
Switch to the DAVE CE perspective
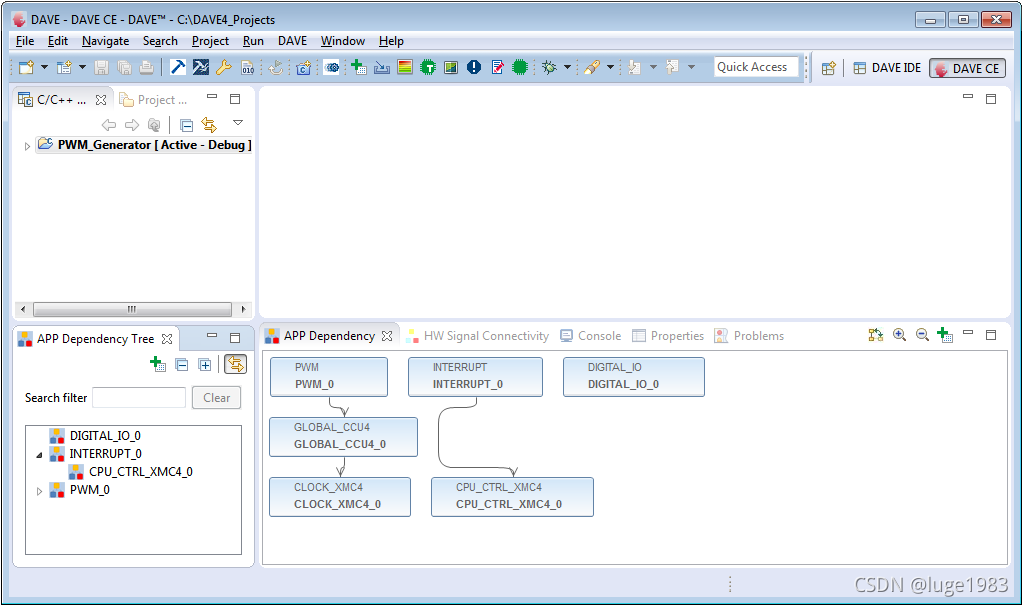(x=968, y=68)
